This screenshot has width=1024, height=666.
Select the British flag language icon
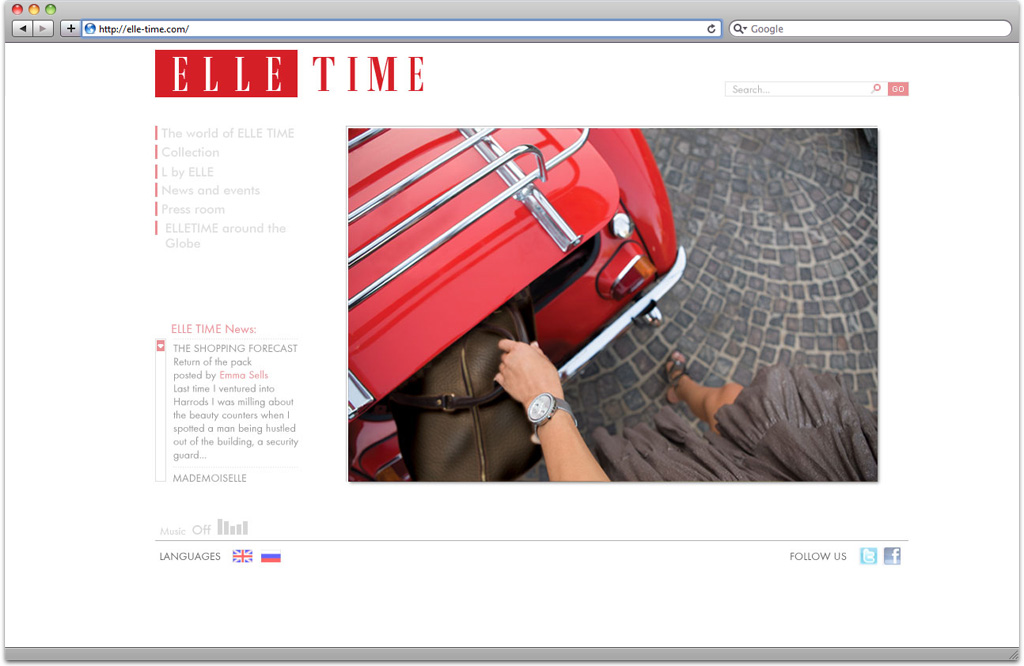pyautogui.click(x=242, y=556)
